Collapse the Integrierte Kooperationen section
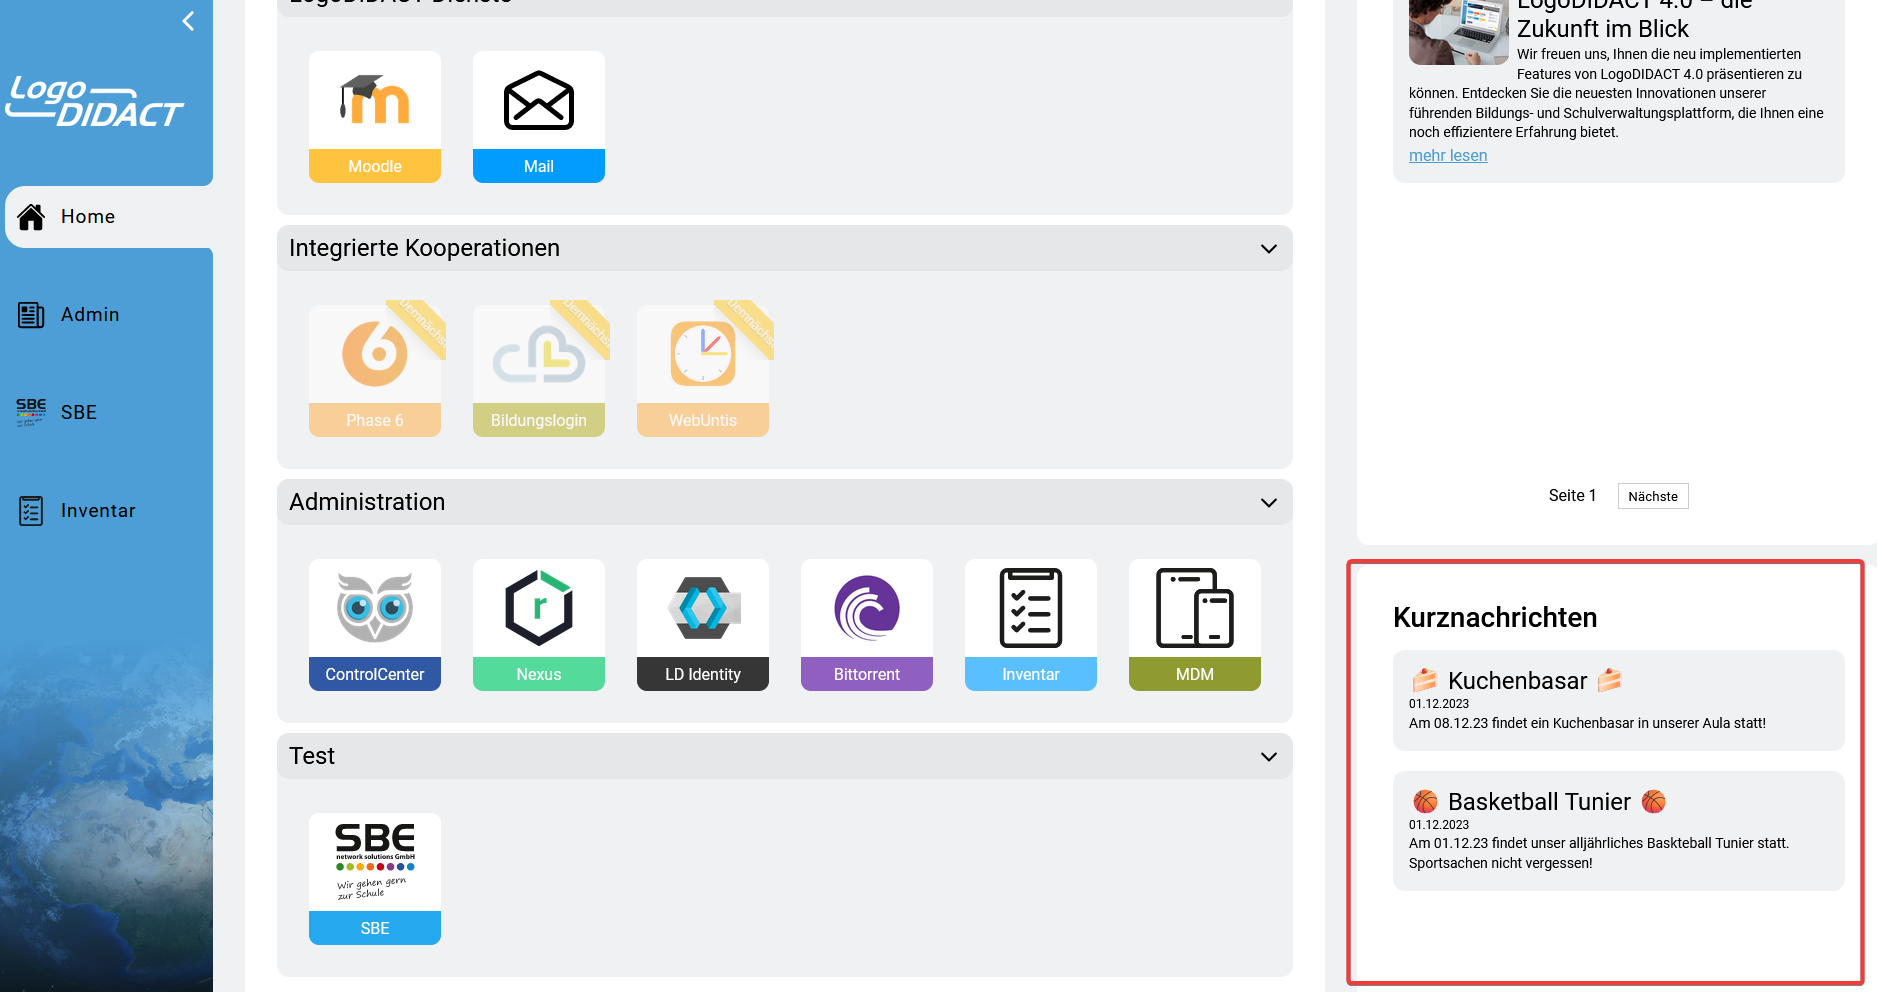The image size is (1877, 992). pyautogui.click(x=1269, y=248)
